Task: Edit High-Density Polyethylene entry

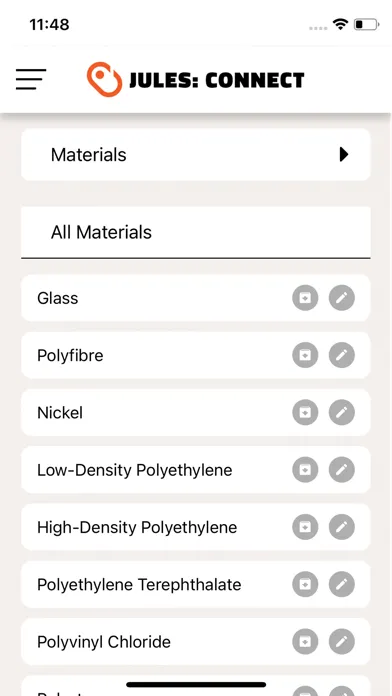Action: (341, 527)
